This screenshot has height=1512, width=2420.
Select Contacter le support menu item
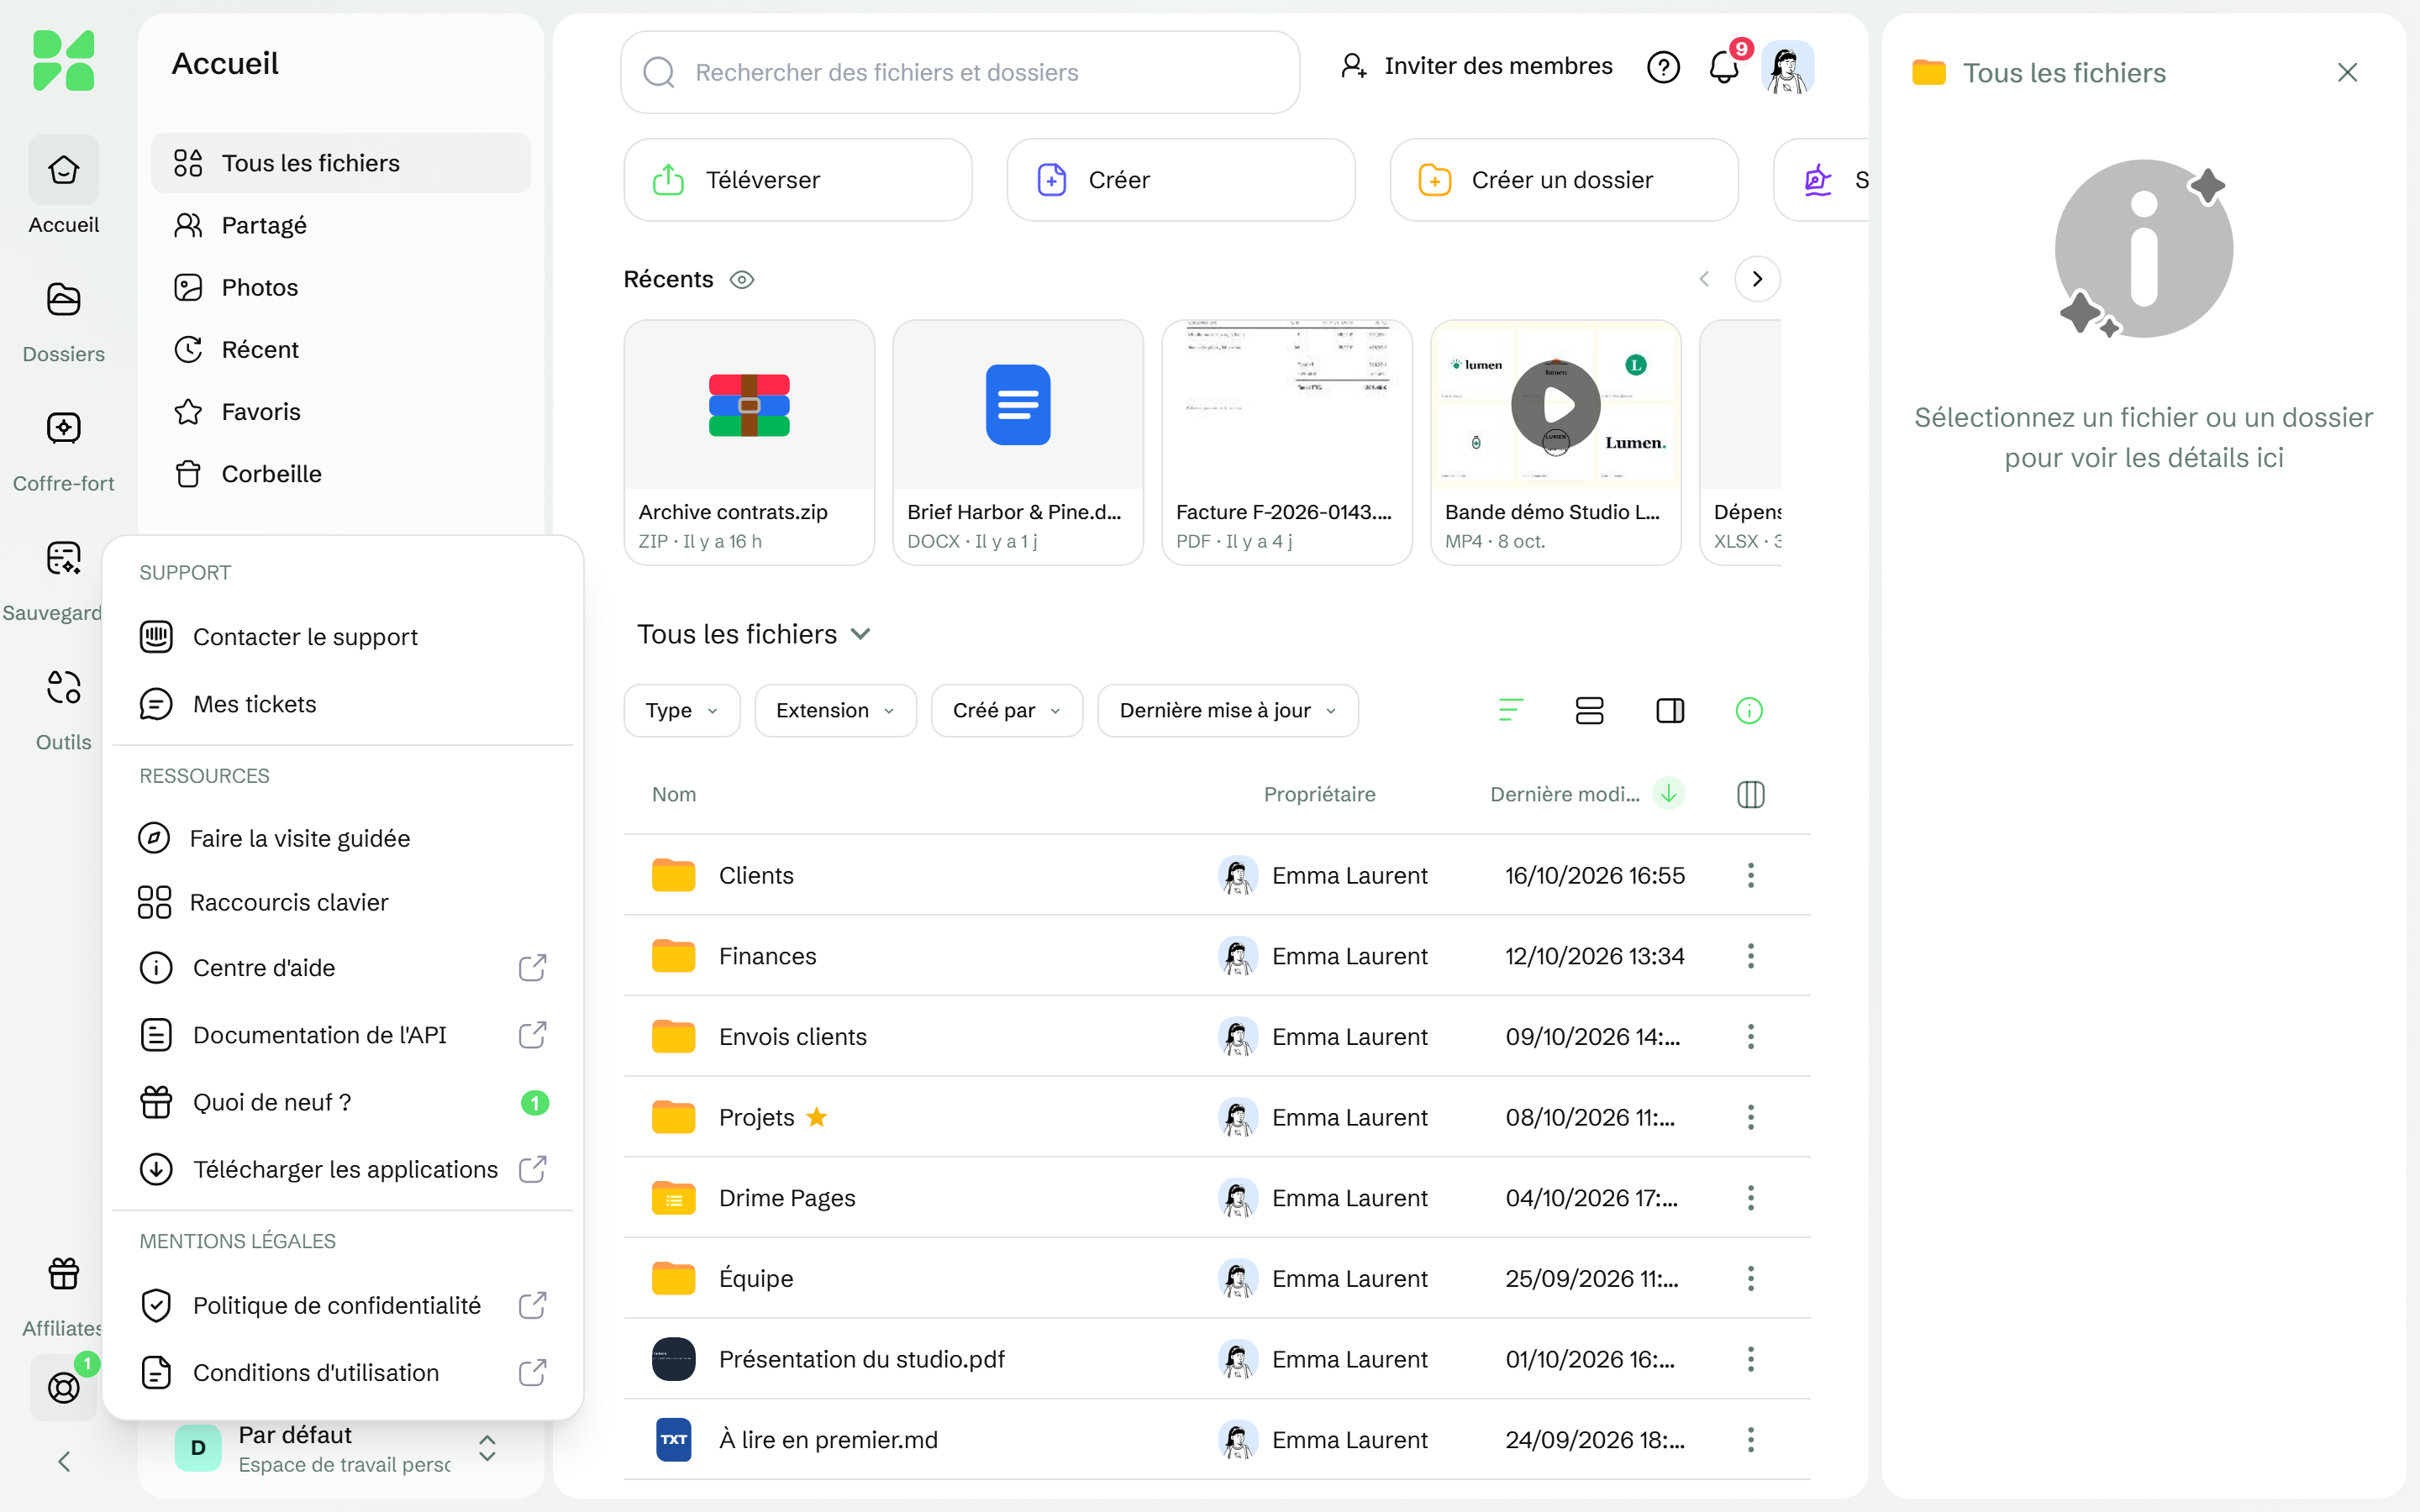(343, 637)
